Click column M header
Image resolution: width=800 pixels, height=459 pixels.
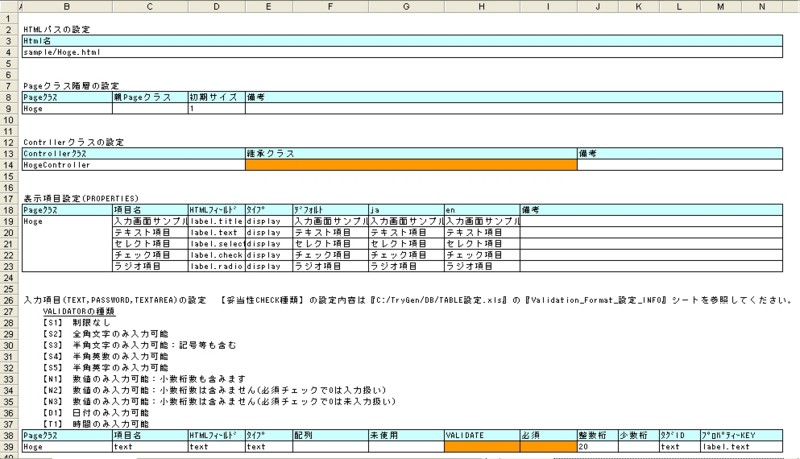[x=720, y=7]
